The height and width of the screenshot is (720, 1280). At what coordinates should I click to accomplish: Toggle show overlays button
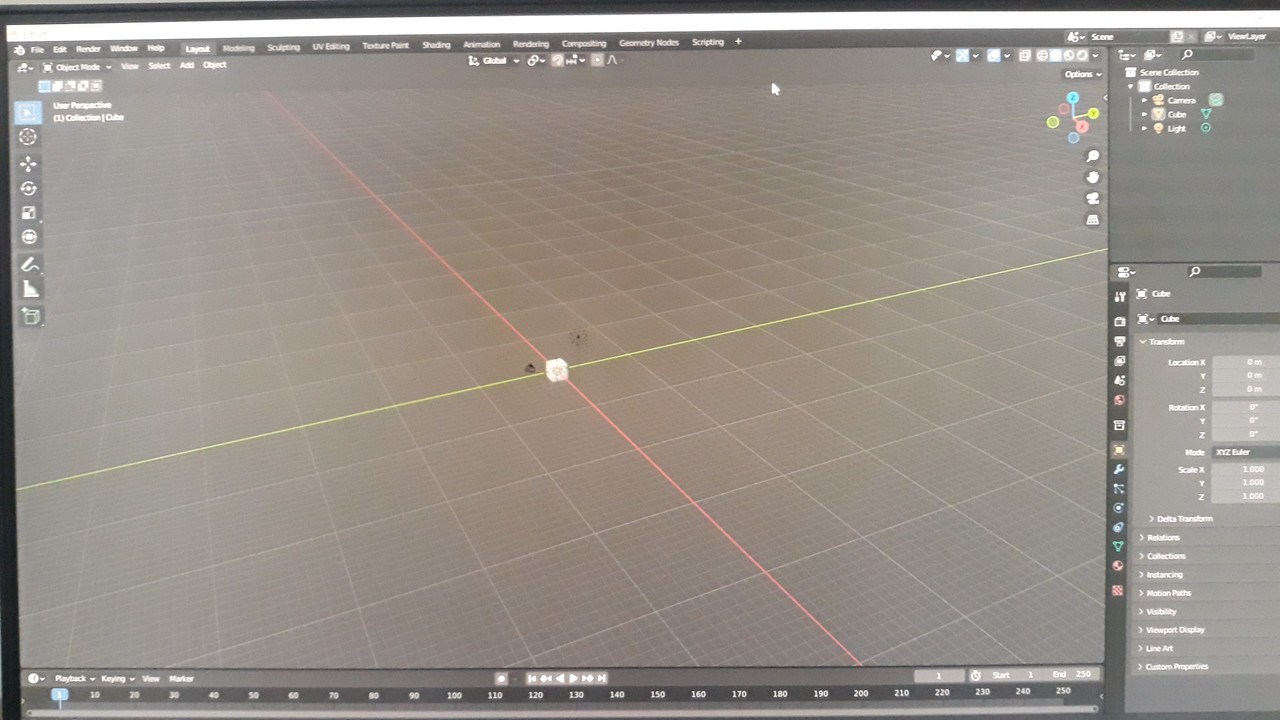(994, 56)
